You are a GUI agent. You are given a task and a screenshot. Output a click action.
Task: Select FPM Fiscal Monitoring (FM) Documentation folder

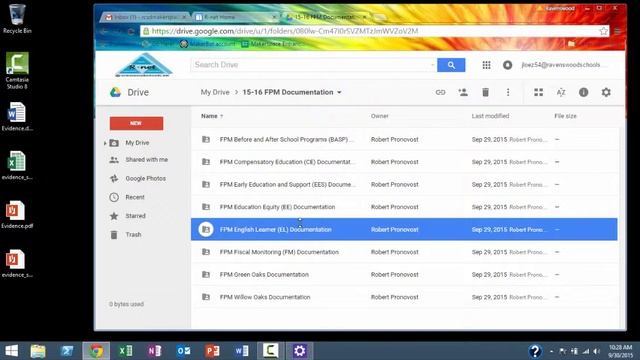click(404, 252)
